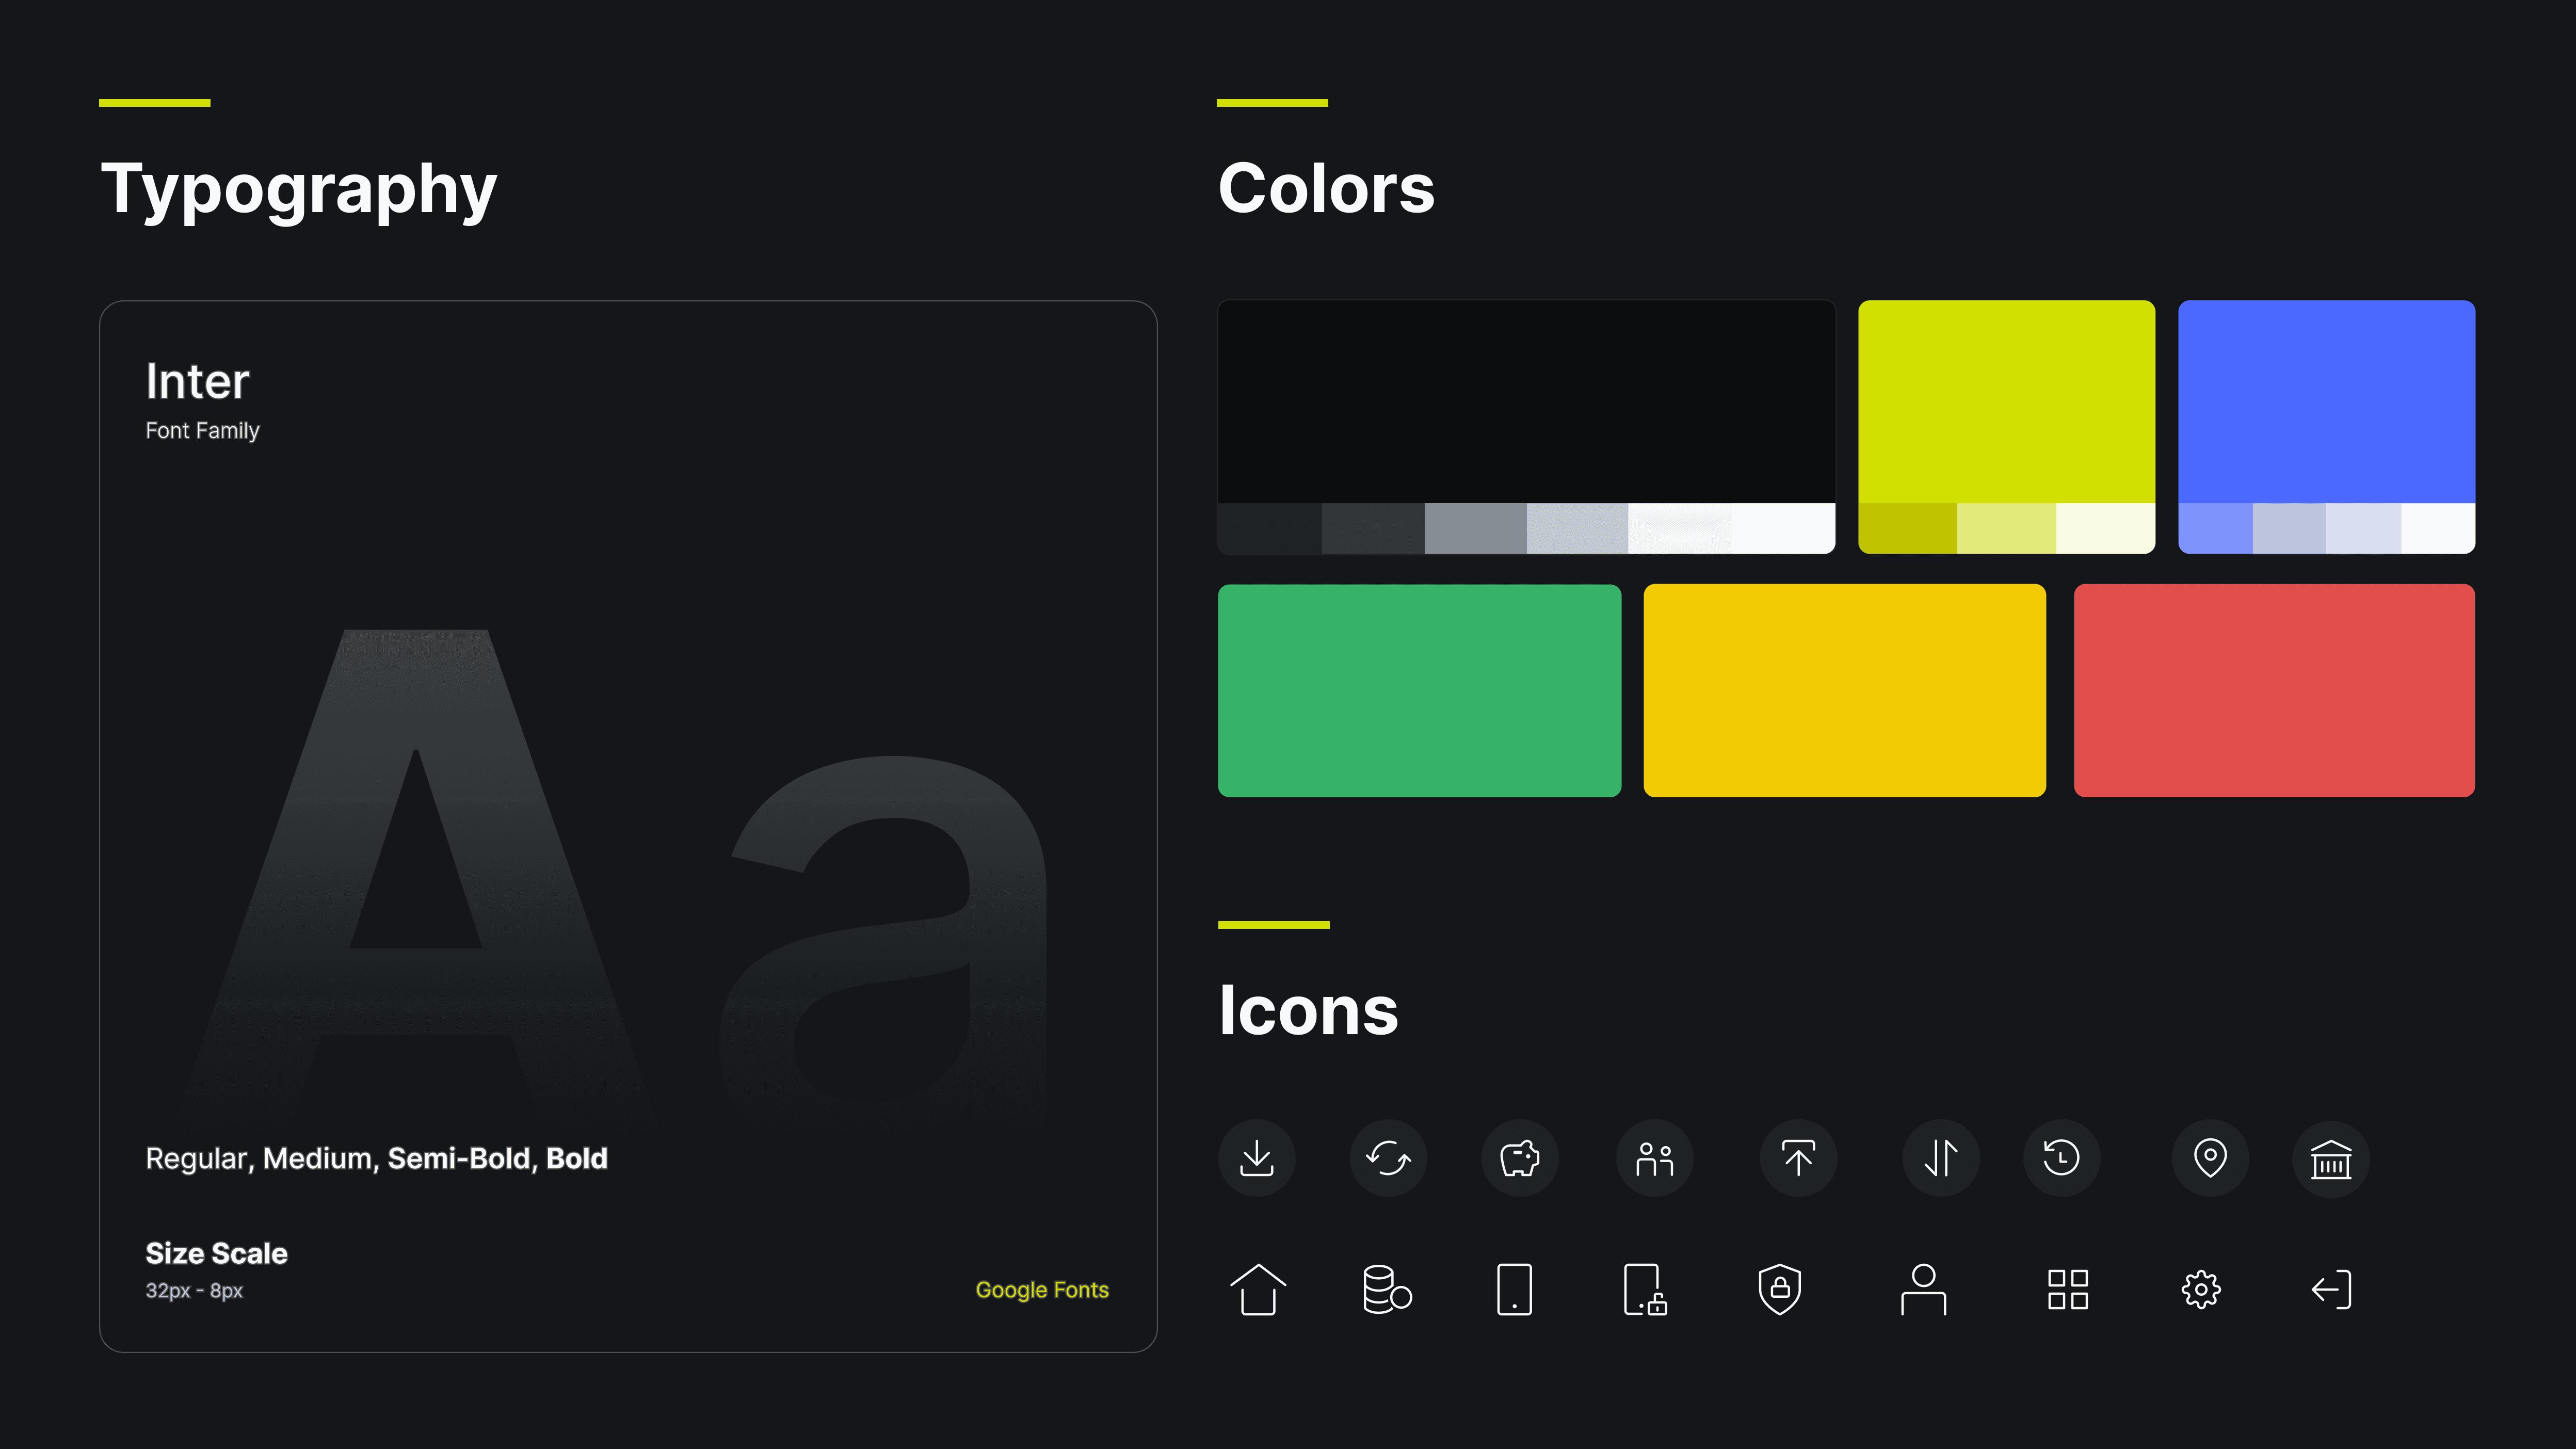Viewport: 2576px width, 1449px height.
Task: Click the coins database stack icon
Action: point(1386,1289)
